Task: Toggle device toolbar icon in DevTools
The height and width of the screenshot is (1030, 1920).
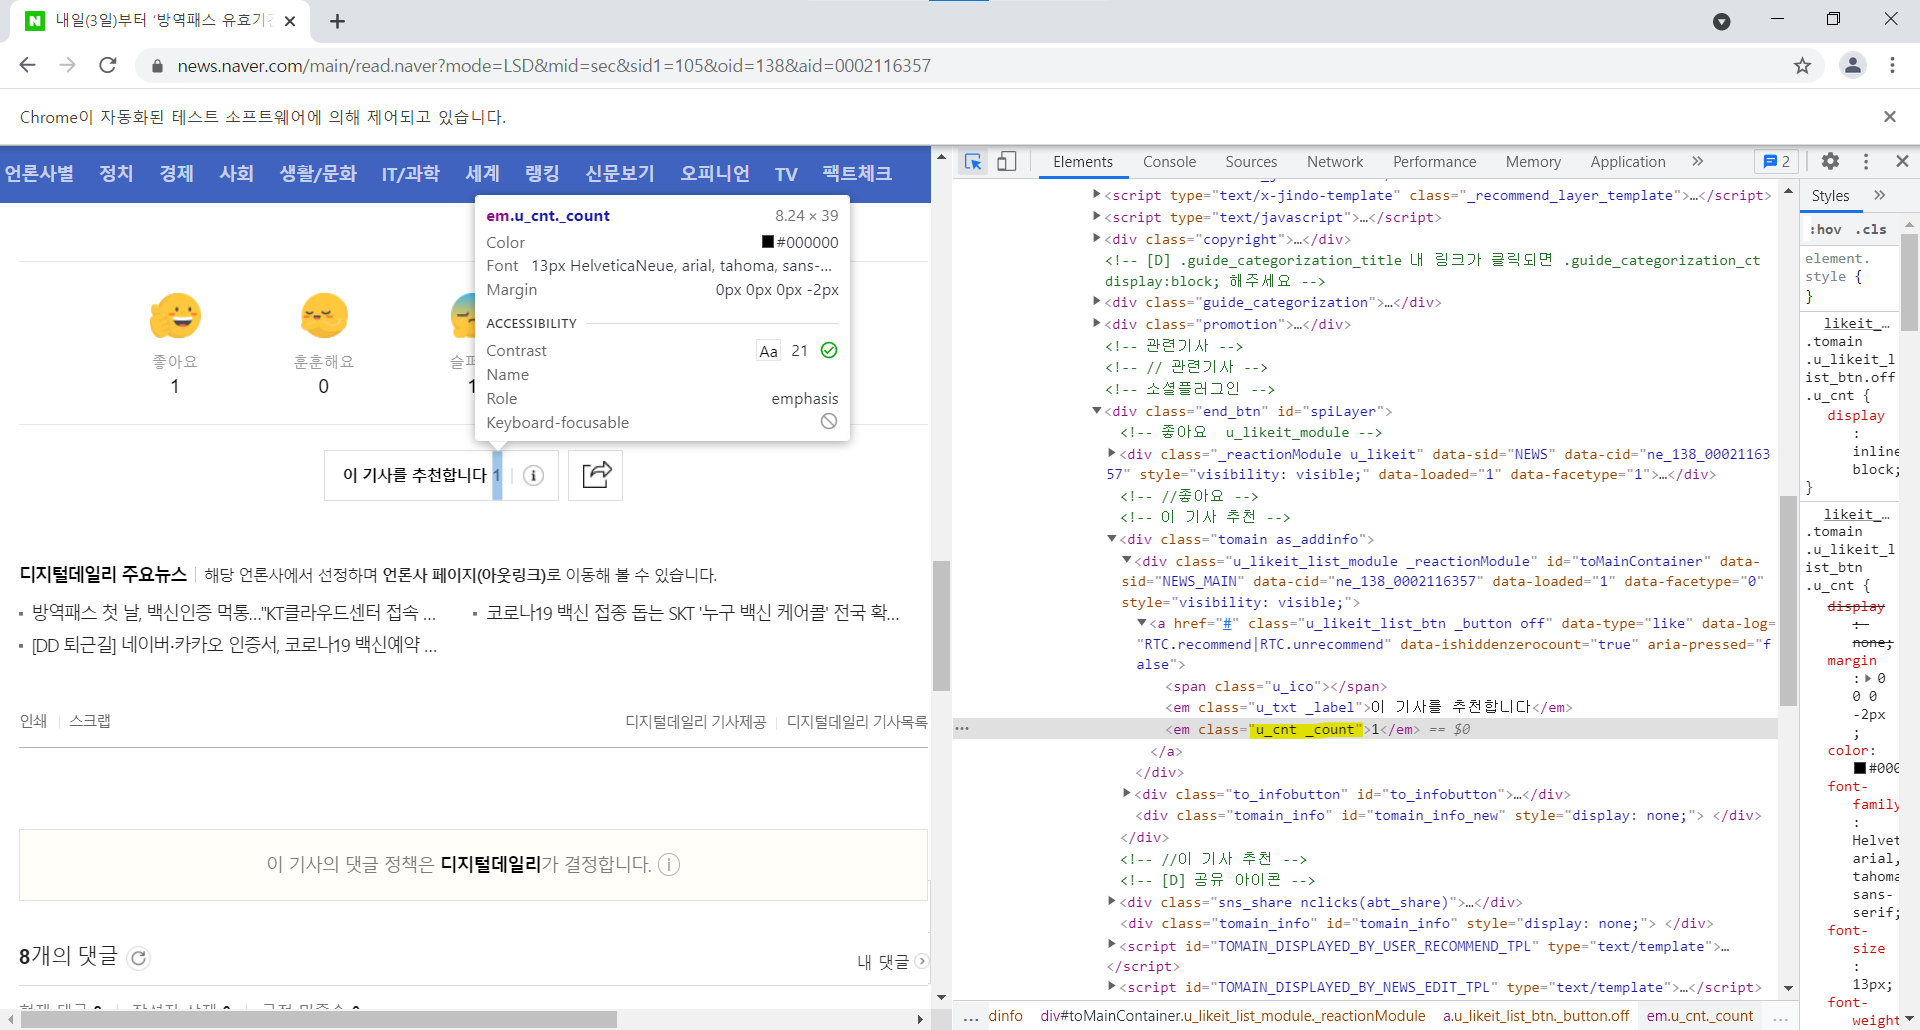Action: [x=1007, y=162]
